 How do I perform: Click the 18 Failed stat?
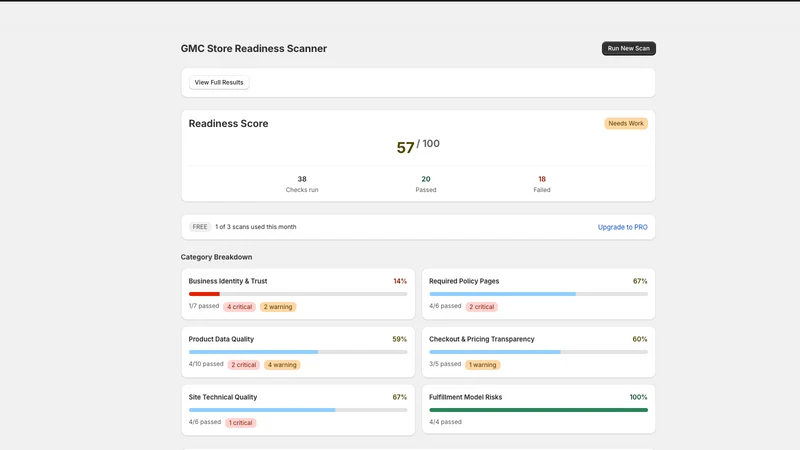(542, 184)
